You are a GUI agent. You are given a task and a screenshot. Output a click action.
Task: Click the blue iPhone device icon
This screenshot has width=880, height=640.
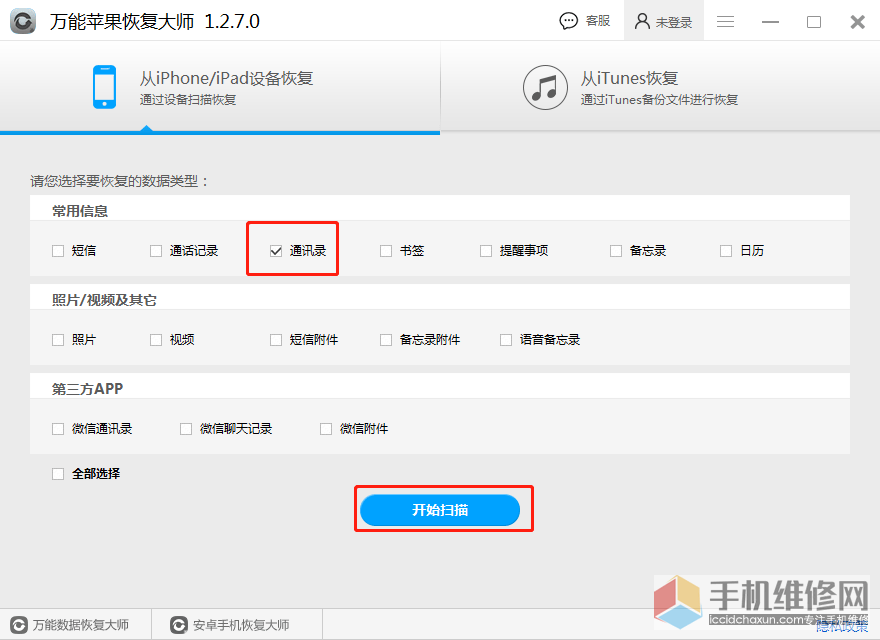[x=104, y=87]
